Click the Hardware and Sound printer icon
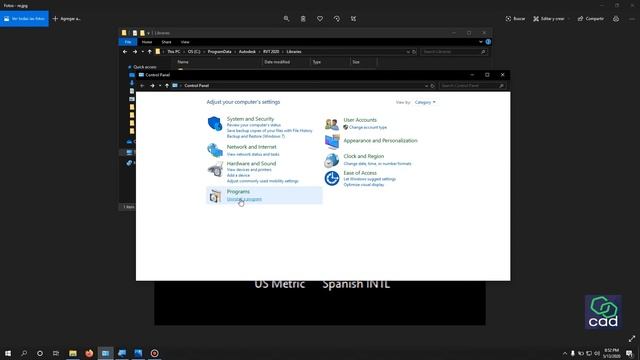This screenshot has height=360, width=640. 215,168
